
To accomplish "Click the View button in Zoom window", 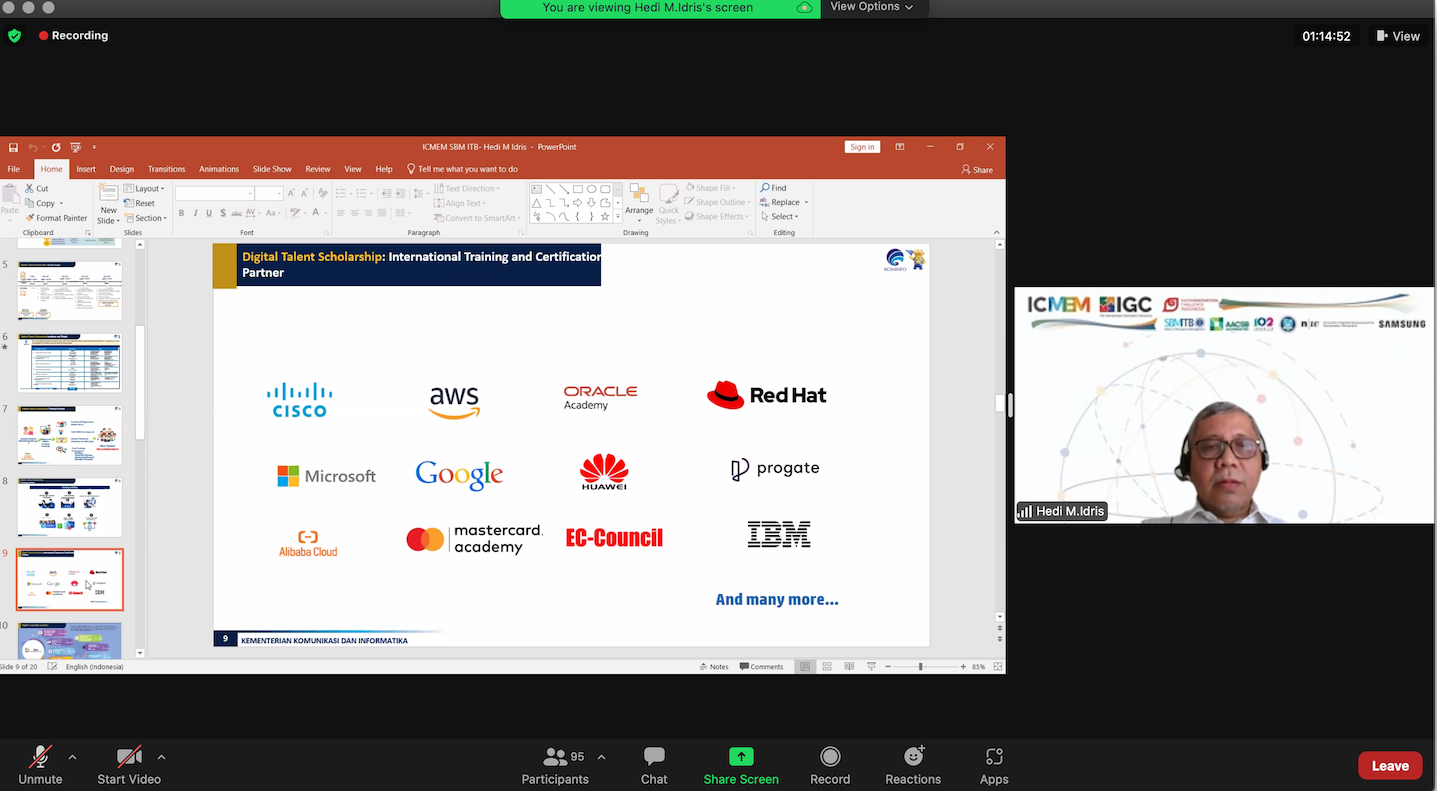I will (1398, 36).
